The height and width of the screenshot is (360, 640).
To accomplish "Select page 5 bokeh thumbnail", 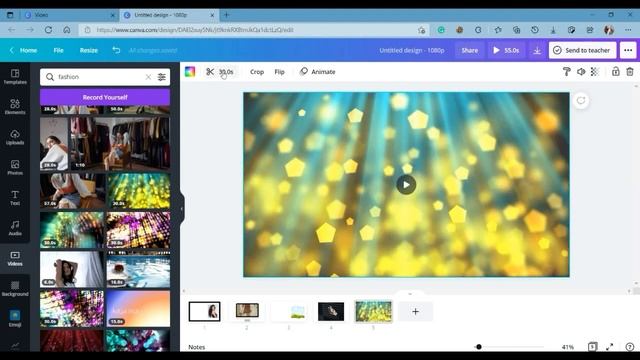I will (373, 311).
